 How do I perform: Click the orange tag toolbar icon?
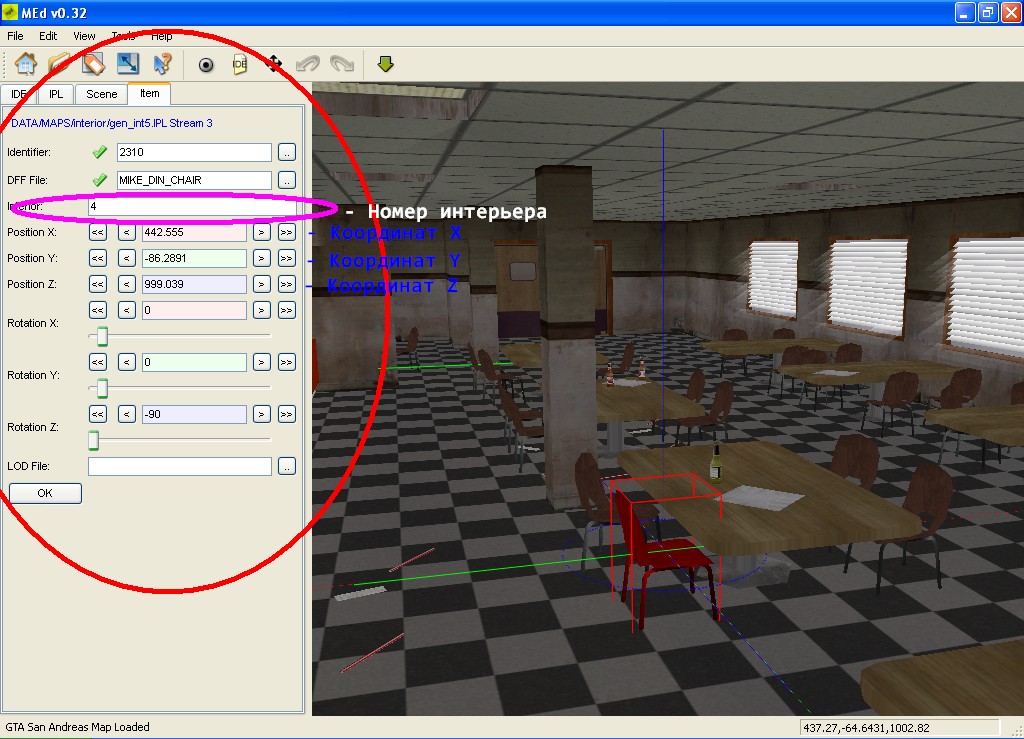(x=93, y=64)
